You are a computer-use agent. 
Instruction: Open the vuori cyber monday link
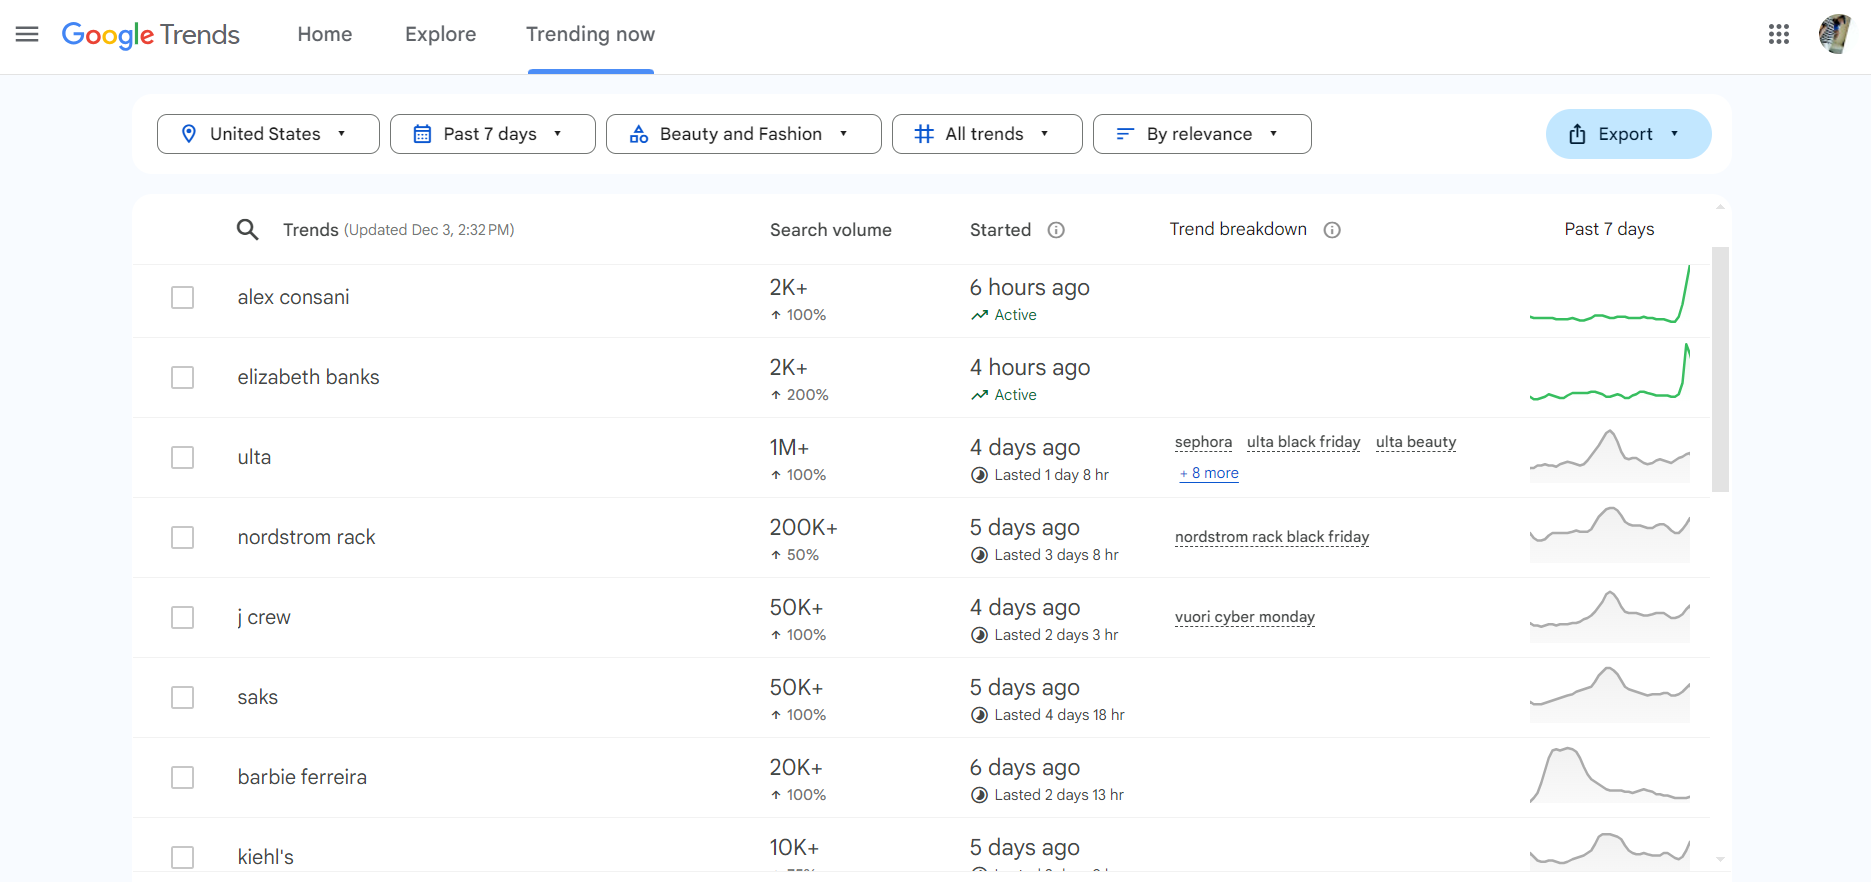[x=1245, y=617]
